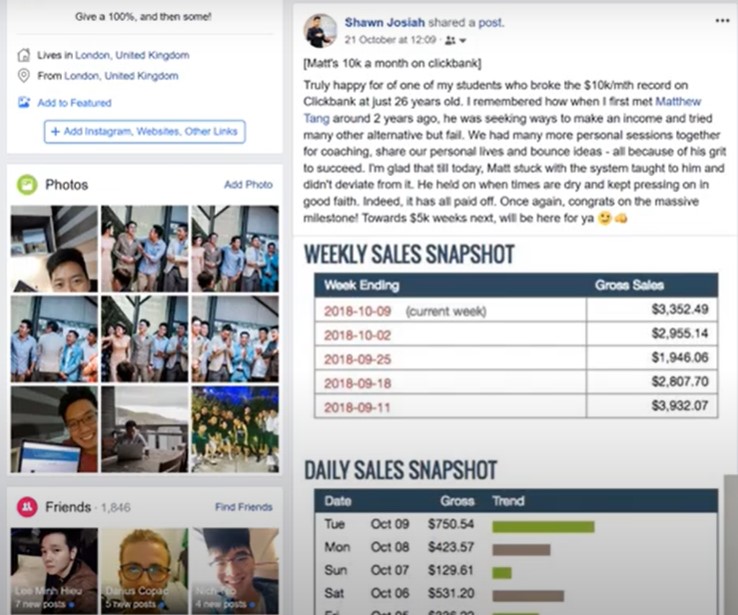This screenshot has height=615, width=738.
Task: Click the Find Friends link
Action: point(243,507)
